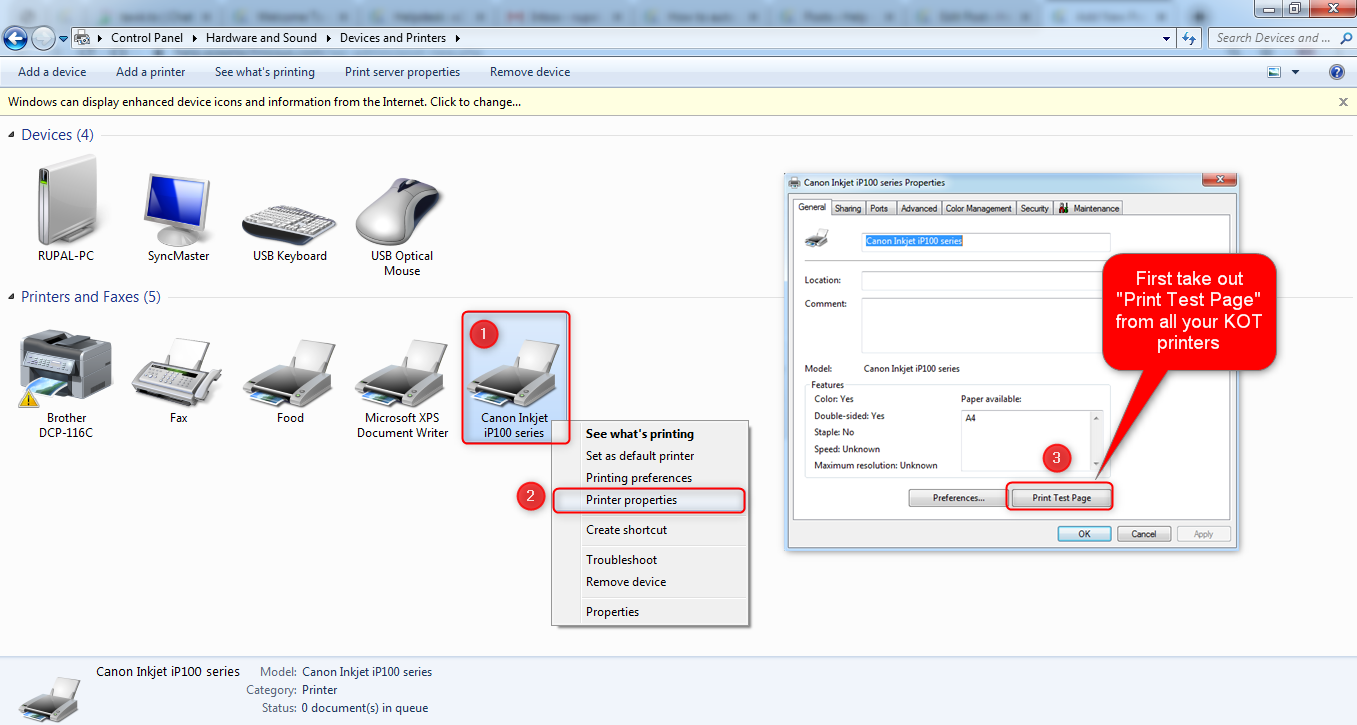Expand the Hardware and Sound breadcrumb arrow
Viewport: 1357px width, 725px height.
[328, 38]
